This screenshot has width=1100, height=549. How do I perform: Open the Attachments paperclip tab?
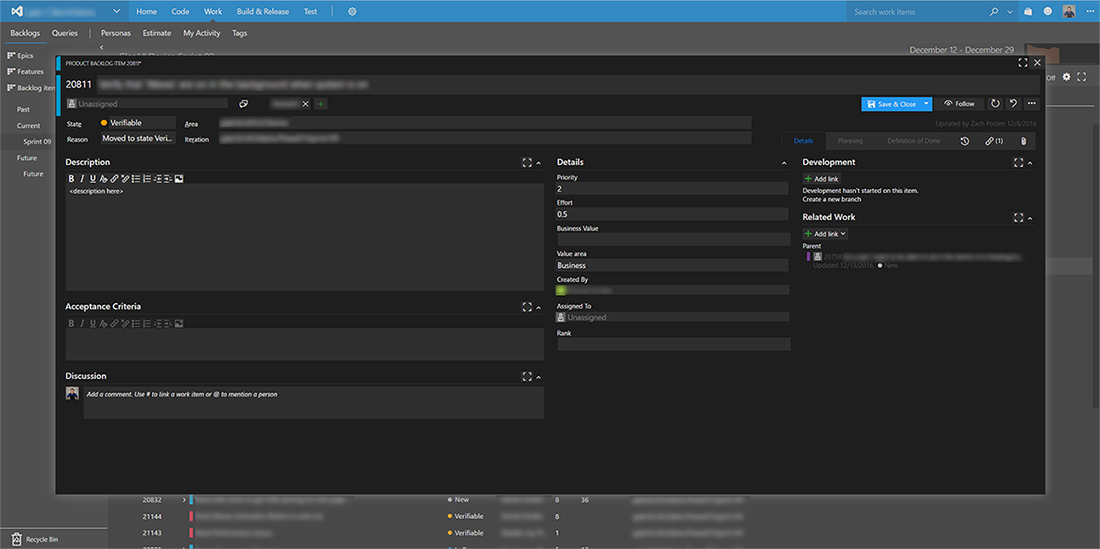point(1023,141)
